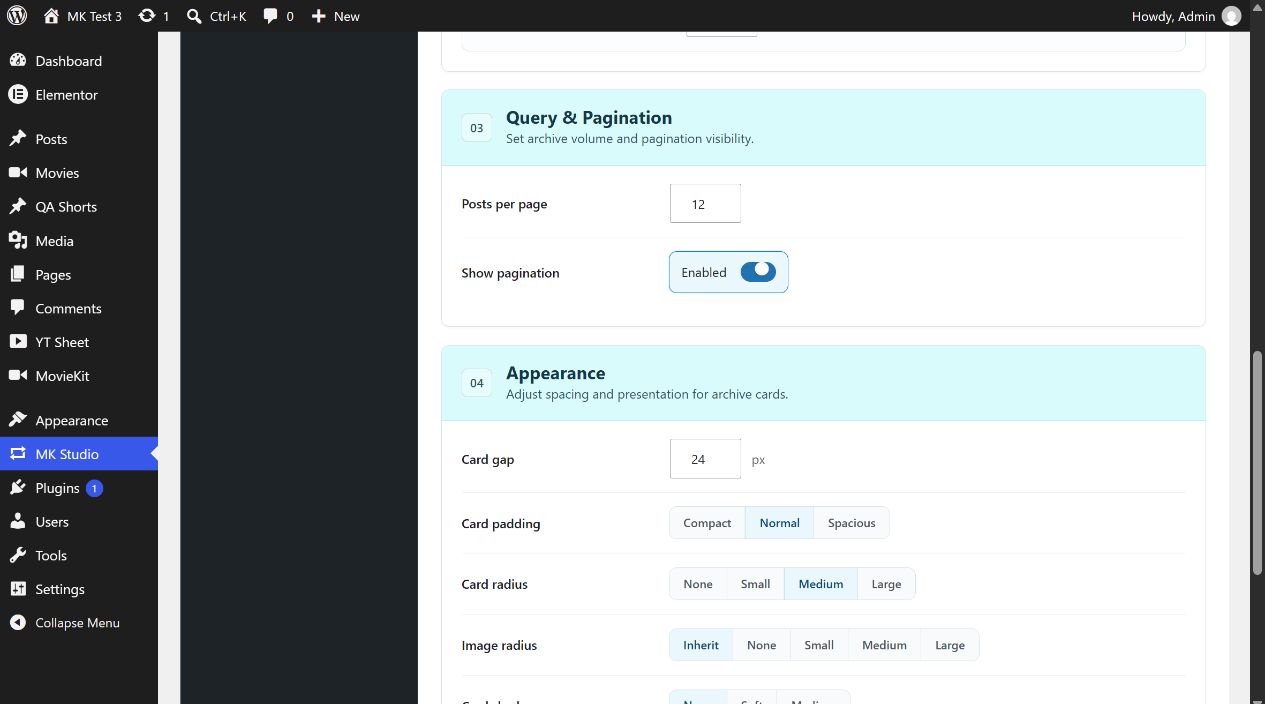Click the Plugins plug icon
1265x704 pixels.
click(x=17, y=488)
